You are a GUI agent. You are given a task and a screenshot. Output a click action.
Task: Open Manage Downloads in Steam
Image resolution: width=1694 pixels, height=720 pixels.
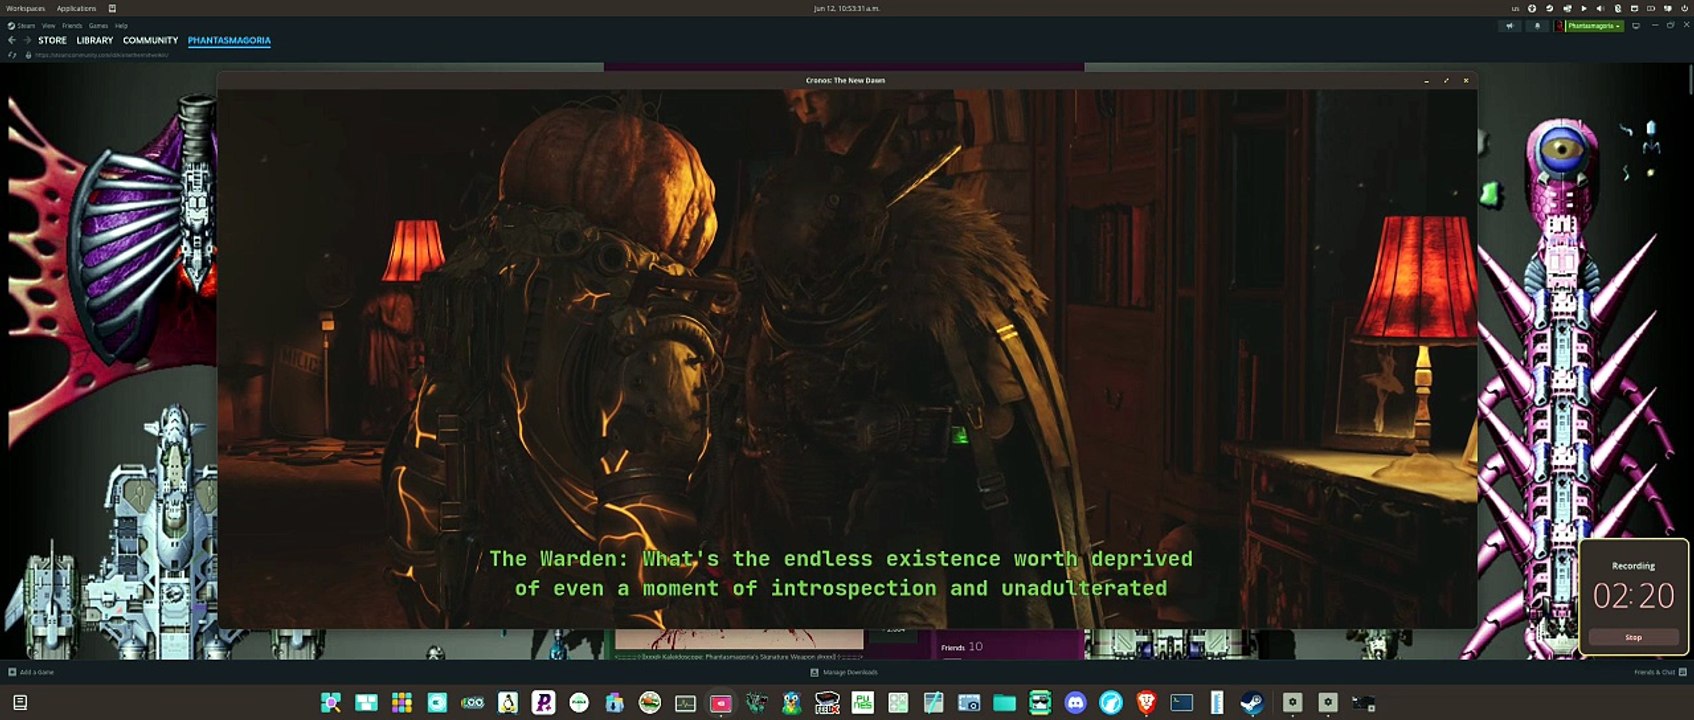(x=844, y=672)
